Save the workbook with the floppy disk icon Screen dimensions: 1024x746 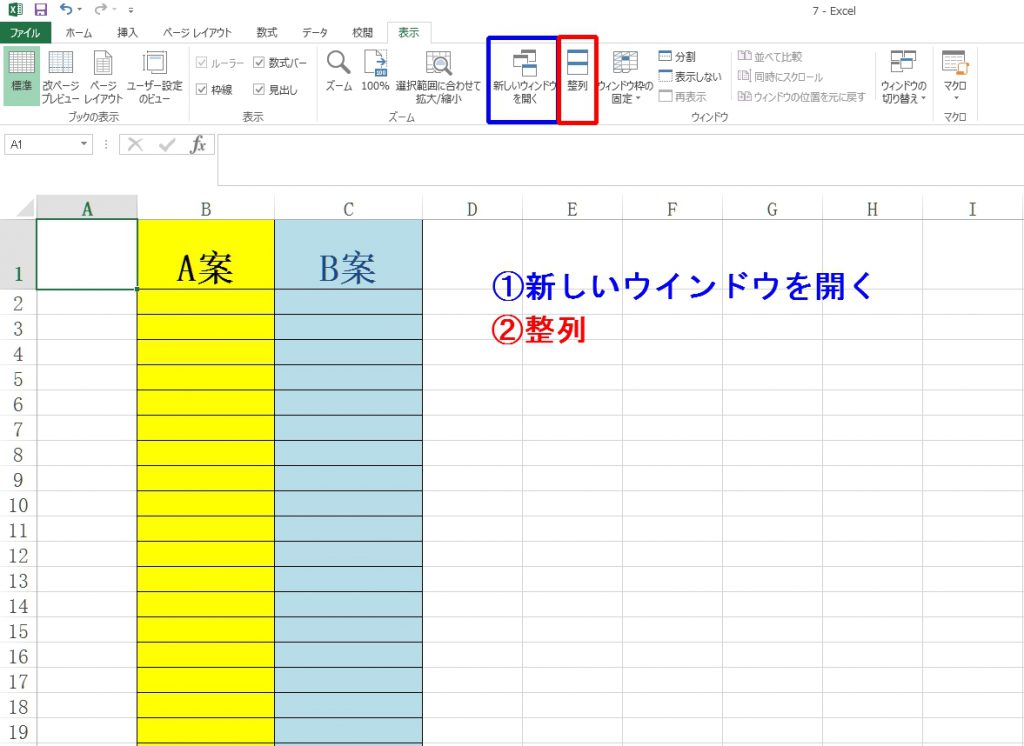coord(41,10)
